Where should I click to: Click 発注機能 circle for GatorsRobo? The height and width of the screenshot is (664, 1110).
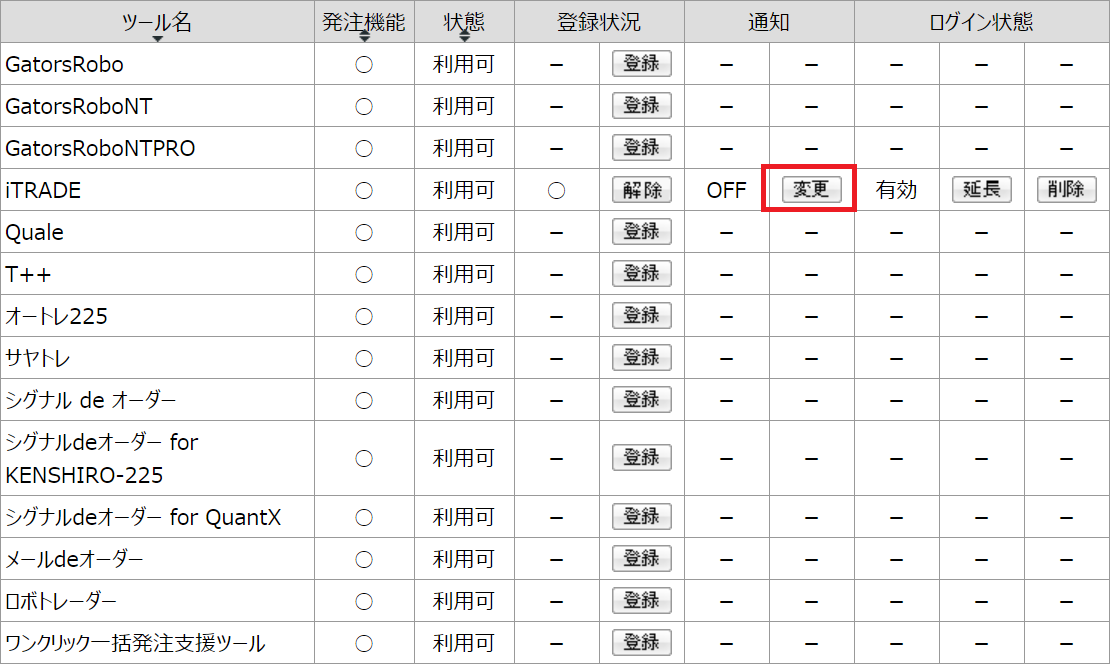(x=364, y=65)
